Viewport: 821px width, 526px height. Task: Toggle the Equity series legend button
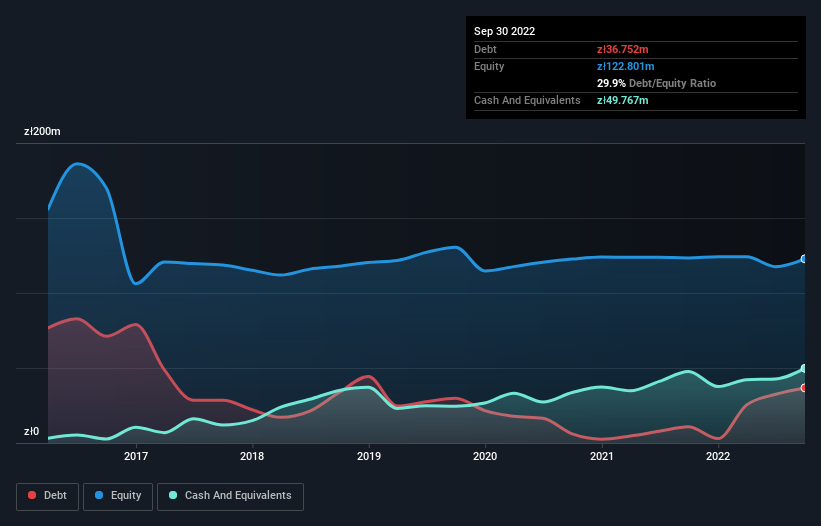[118, 496]
